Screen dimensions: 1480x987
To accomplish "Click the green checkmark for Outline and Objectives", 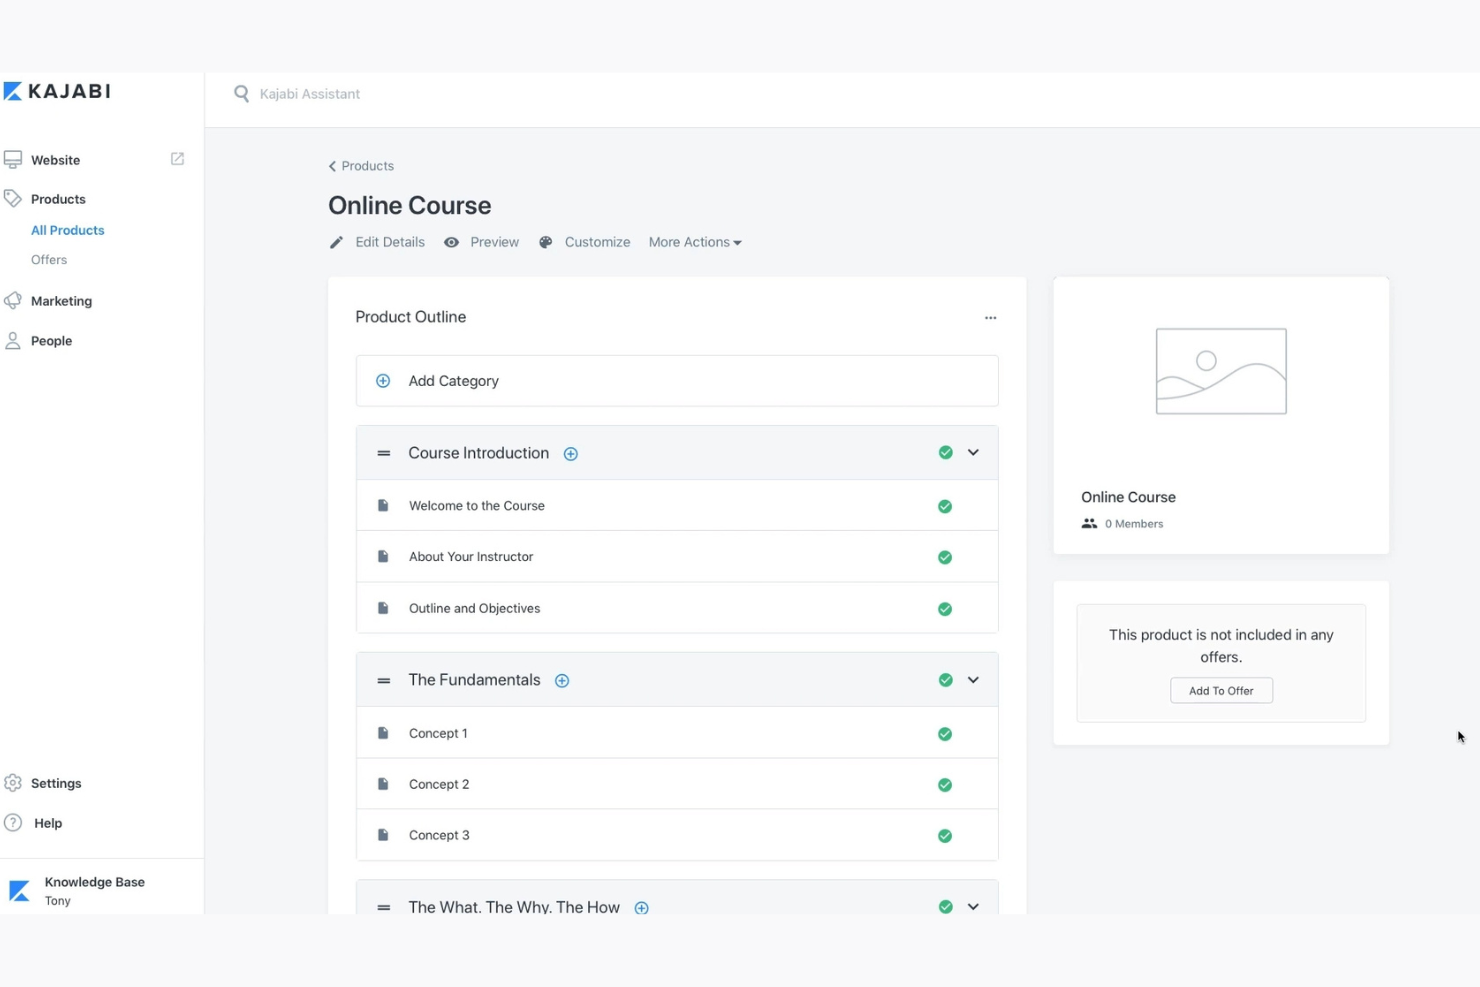I will (x=945, y=608).
